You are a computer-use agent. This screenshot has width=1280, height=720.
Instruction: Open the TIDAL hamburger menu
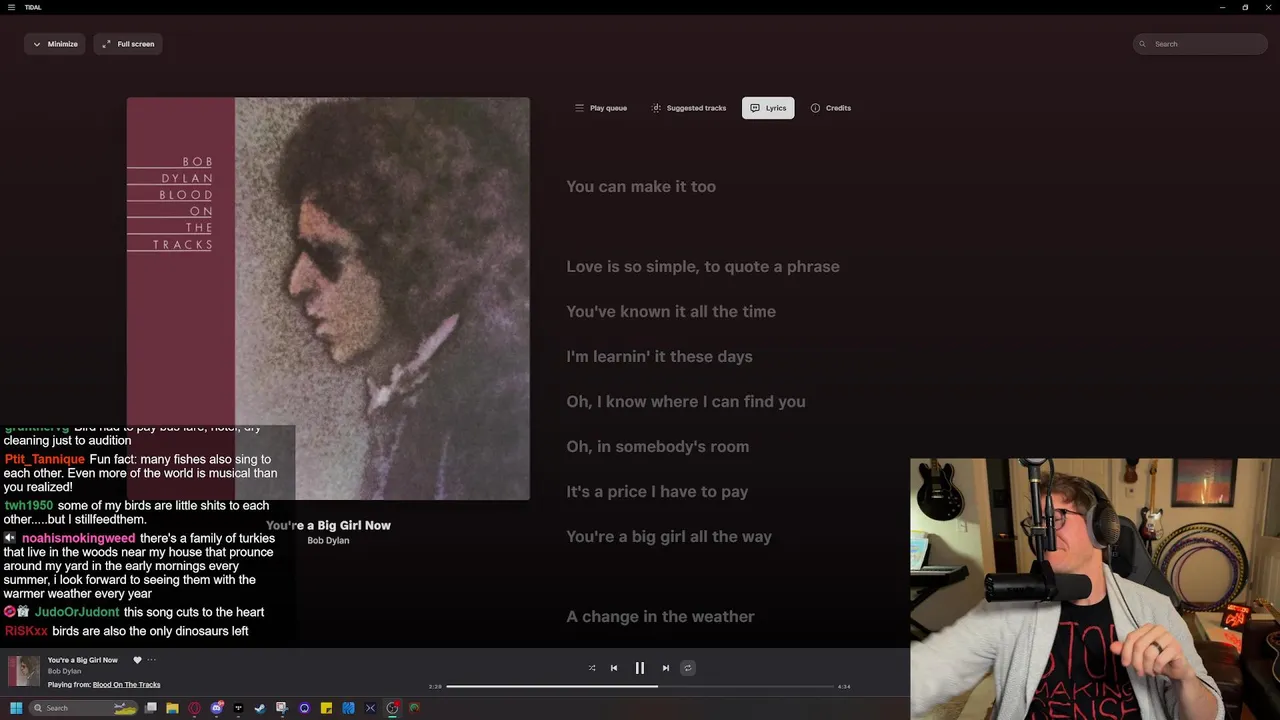tap(11, 7)
